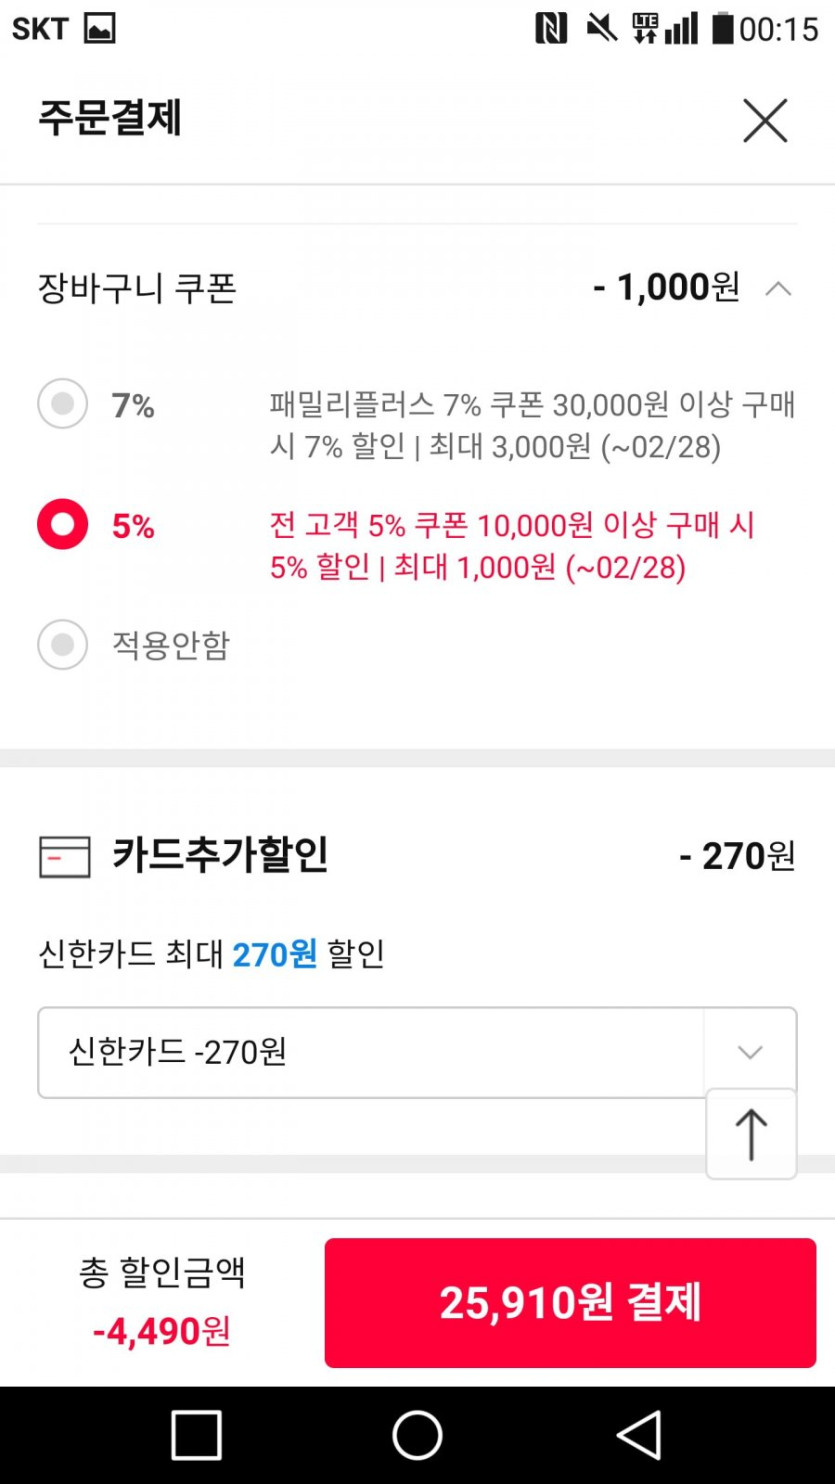This screenshot has width=835, height=1484.
Task: Tap the picture notification icon beside SKT
Action: pyautogui.click(x=100, y=29)
